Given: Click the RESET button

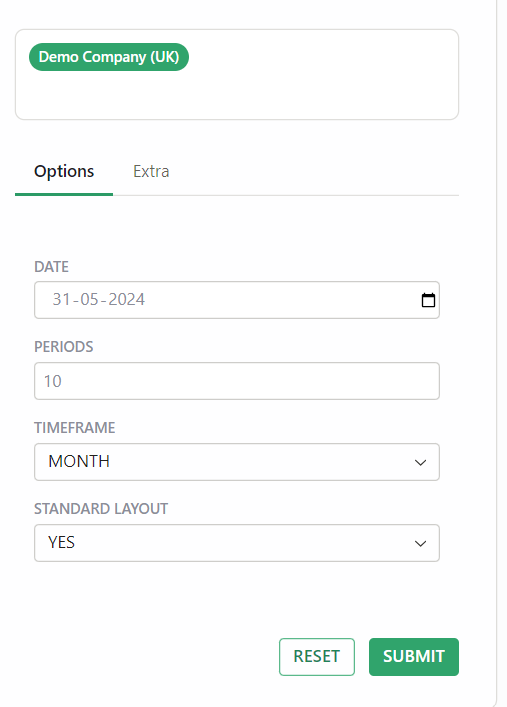Looking at the screenshot, I should pyautogui.click(x=317, y=656).
